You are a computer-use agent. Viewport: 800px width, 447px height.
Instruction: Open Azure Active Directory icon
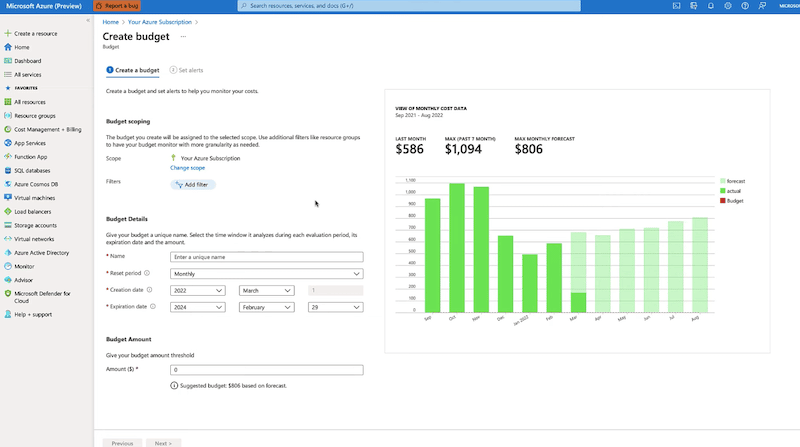pyautogui.click(x=8, y=253)
